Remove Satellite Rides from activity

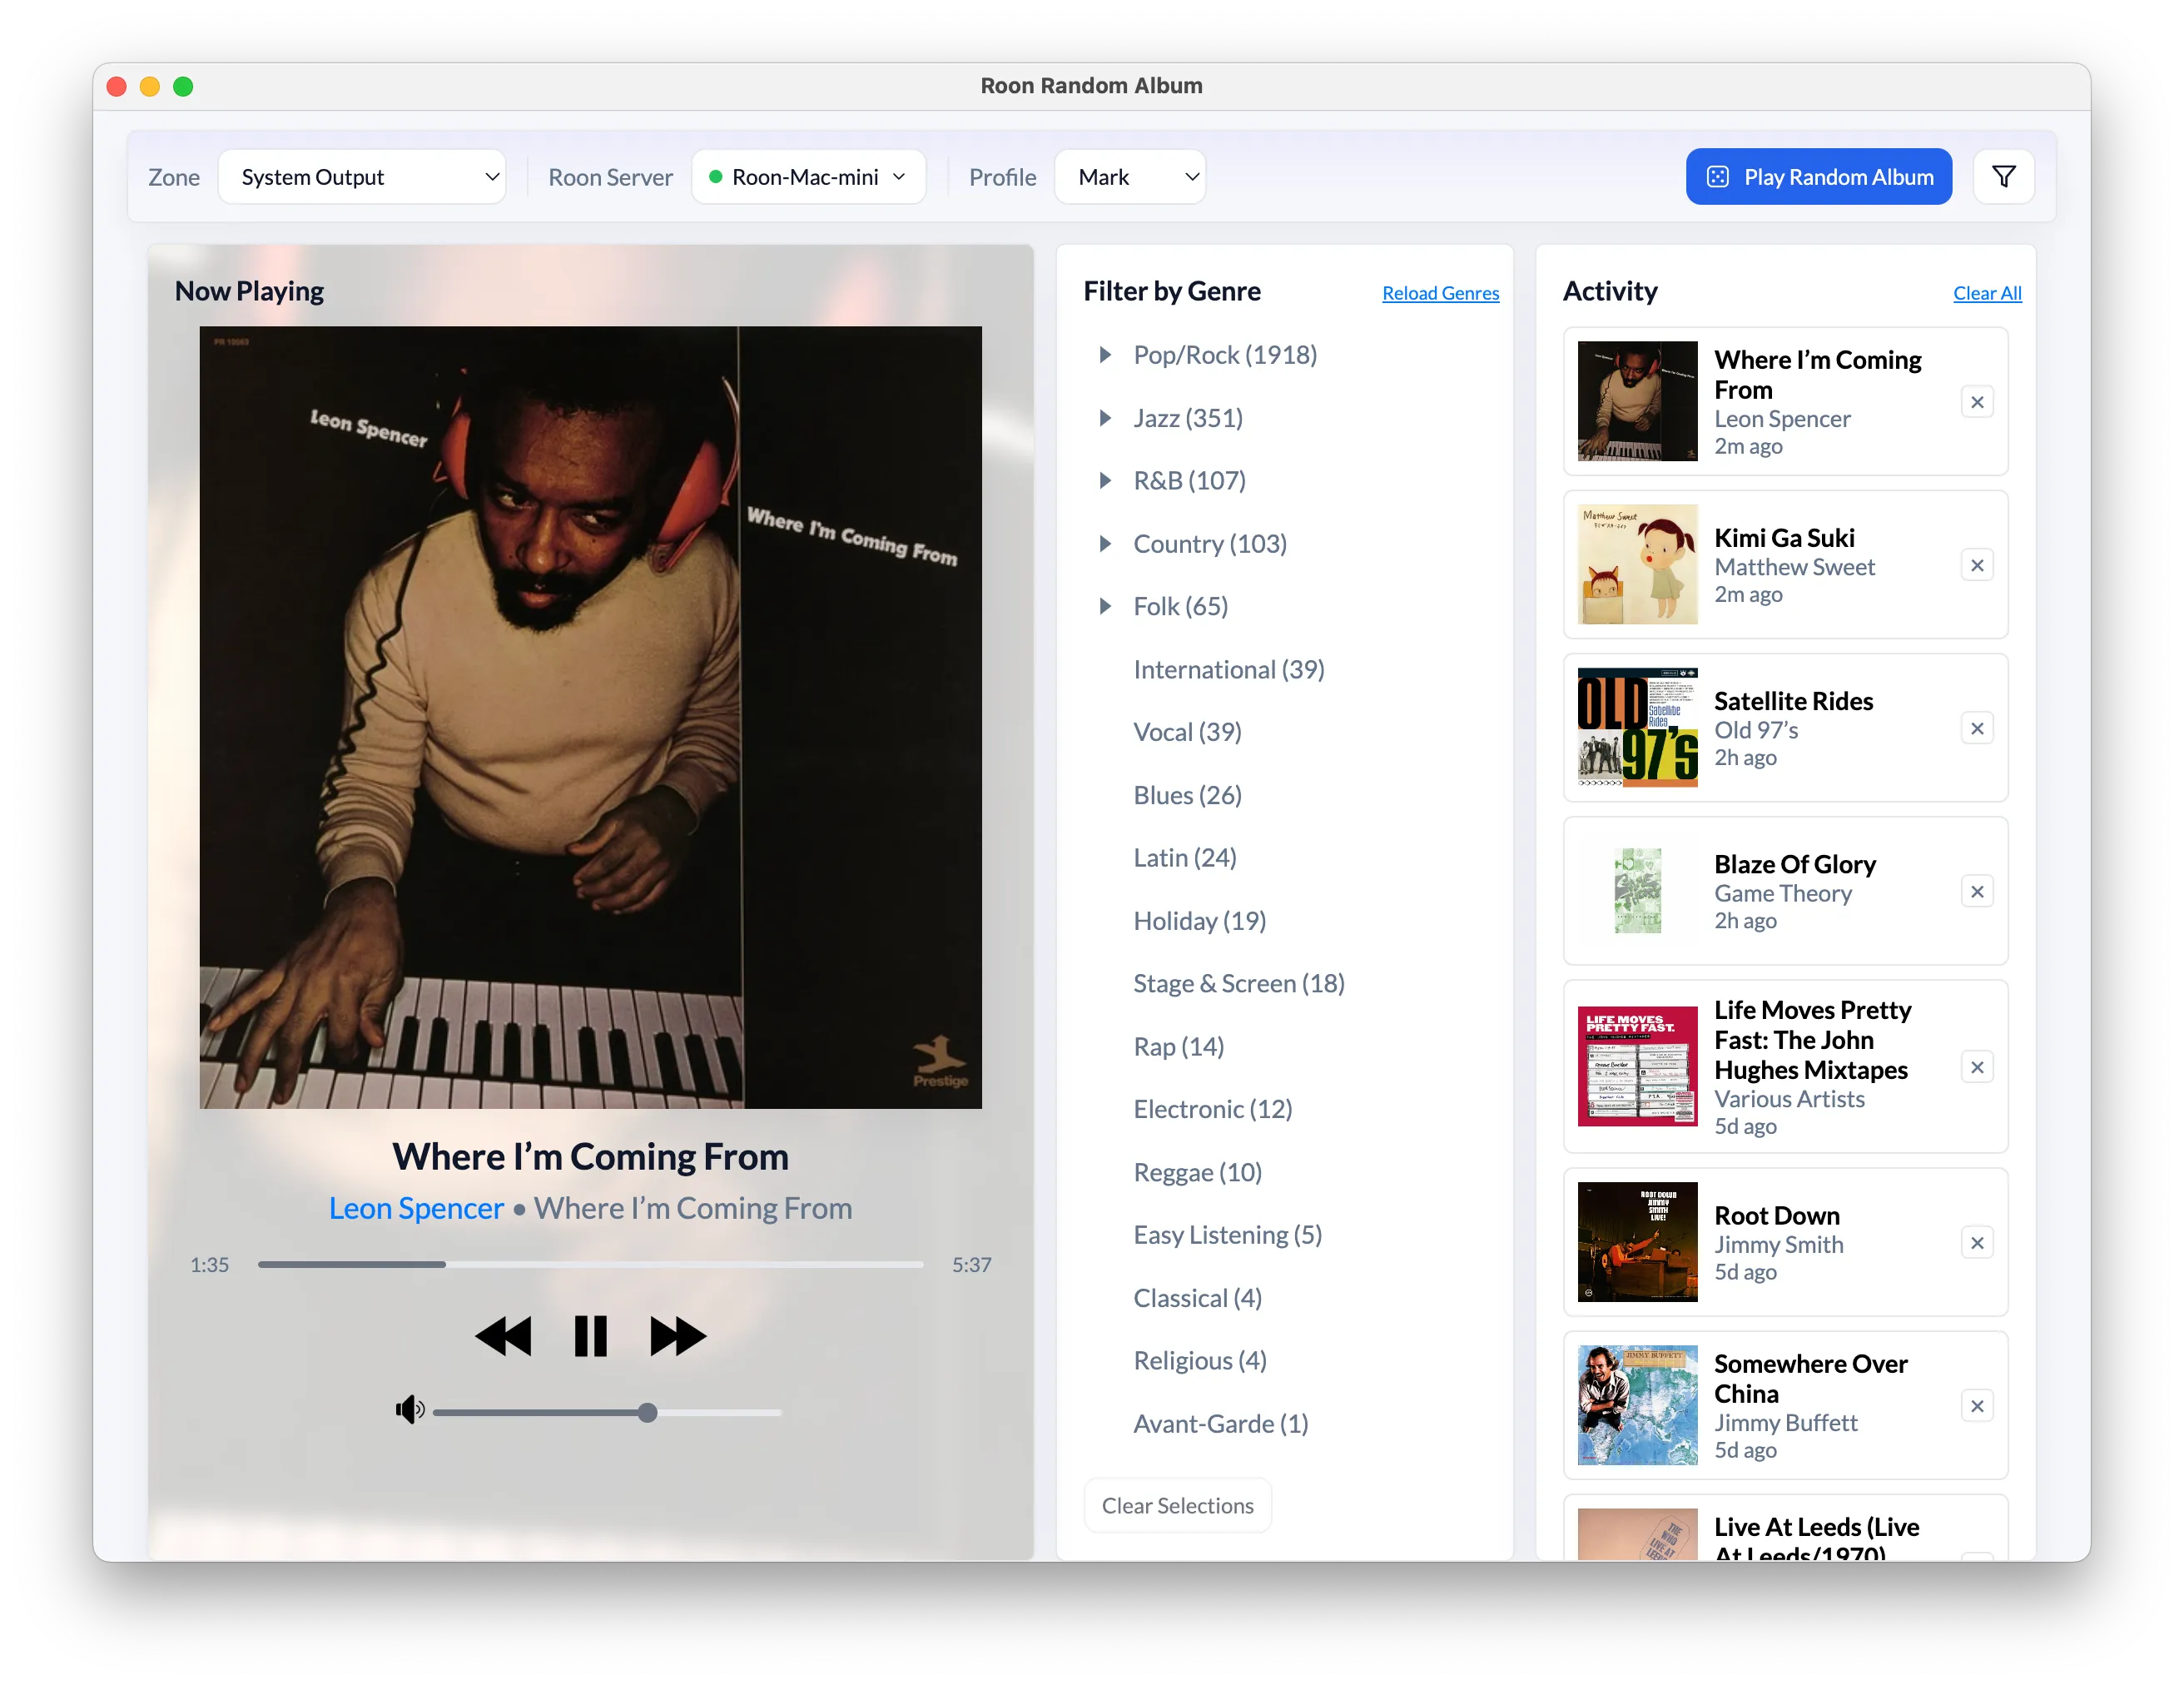point(1977,728)
